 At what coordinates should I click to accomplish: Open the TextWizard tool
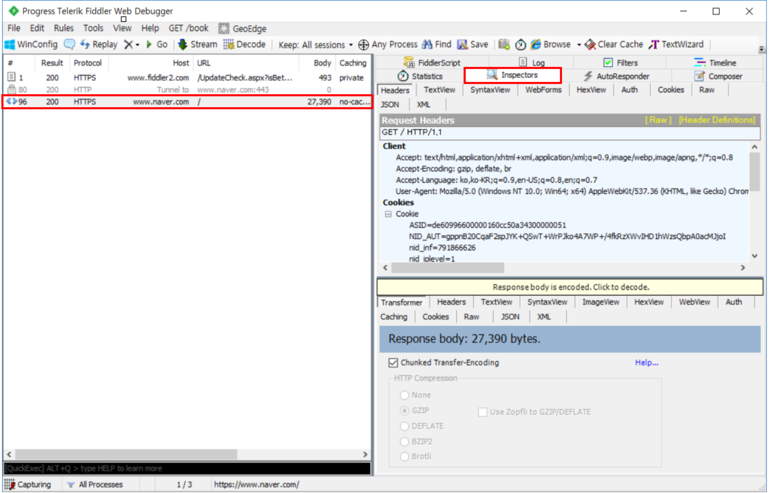676,44
